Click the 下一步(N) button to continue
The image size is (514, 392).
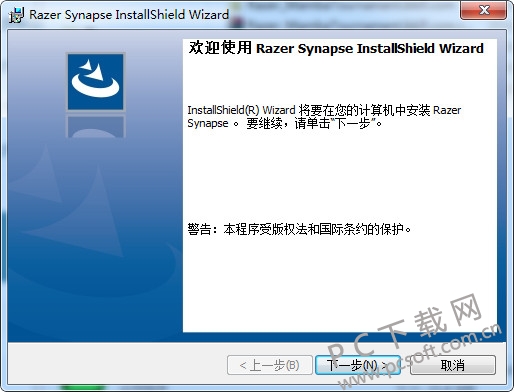[x=358, y=365]
